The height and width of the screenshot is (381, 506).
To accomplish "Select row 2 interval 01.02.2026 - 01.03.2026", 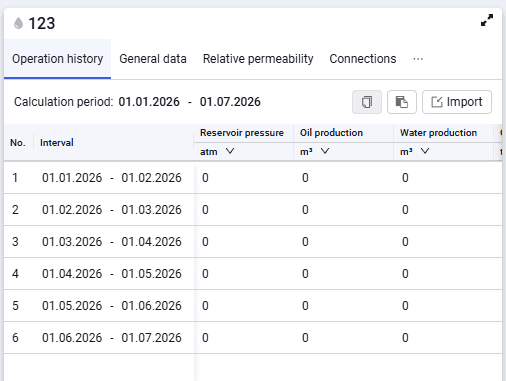I will click(x=112, y=210).
